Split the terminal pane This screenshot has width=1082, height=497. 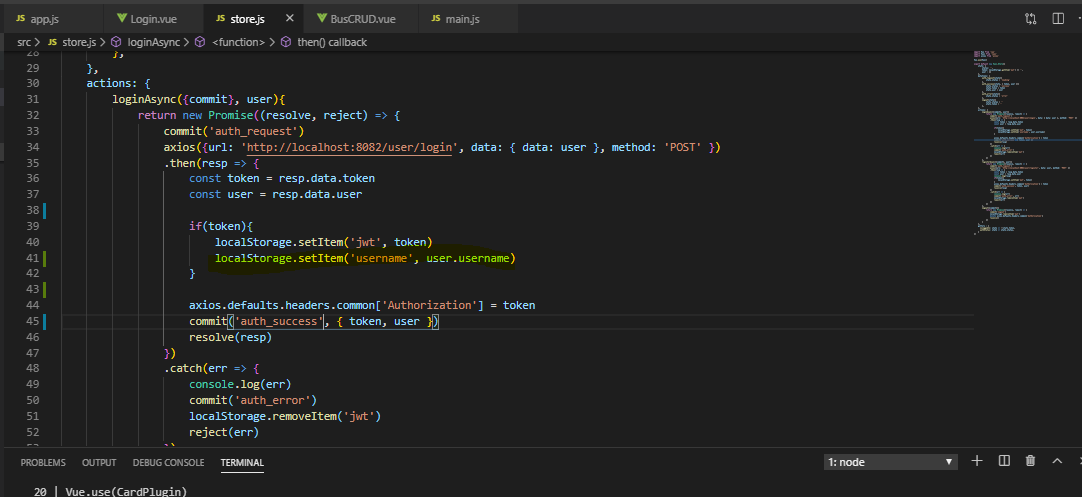click(x=1004, y=461)
